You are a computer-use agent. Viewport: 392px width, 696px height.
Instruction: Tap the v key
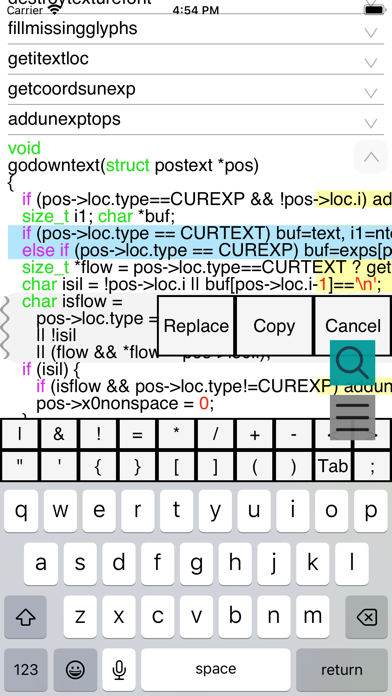196,617
